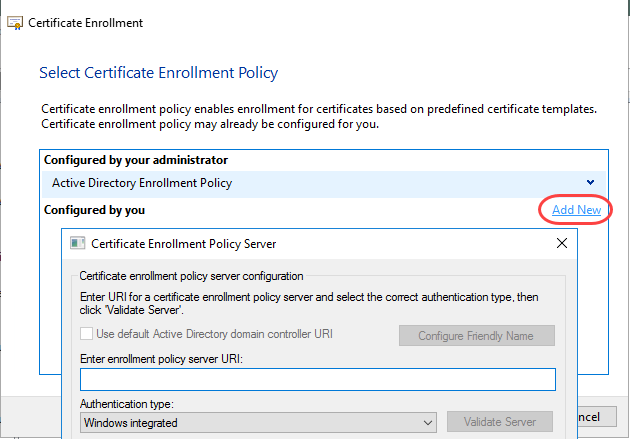
Task: Click the Configured by you label
Action: pyautogui.click(x=94, y=210)
